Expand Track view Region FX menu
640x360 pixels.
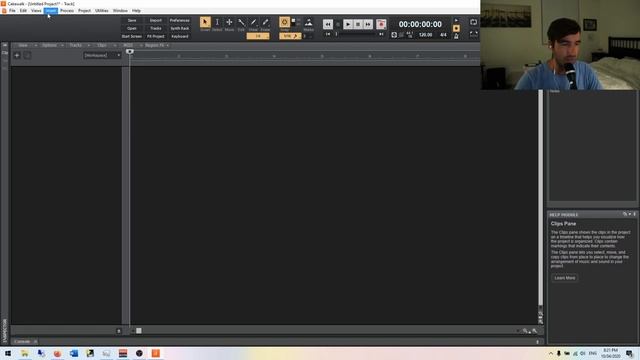(x=157, y=45)
